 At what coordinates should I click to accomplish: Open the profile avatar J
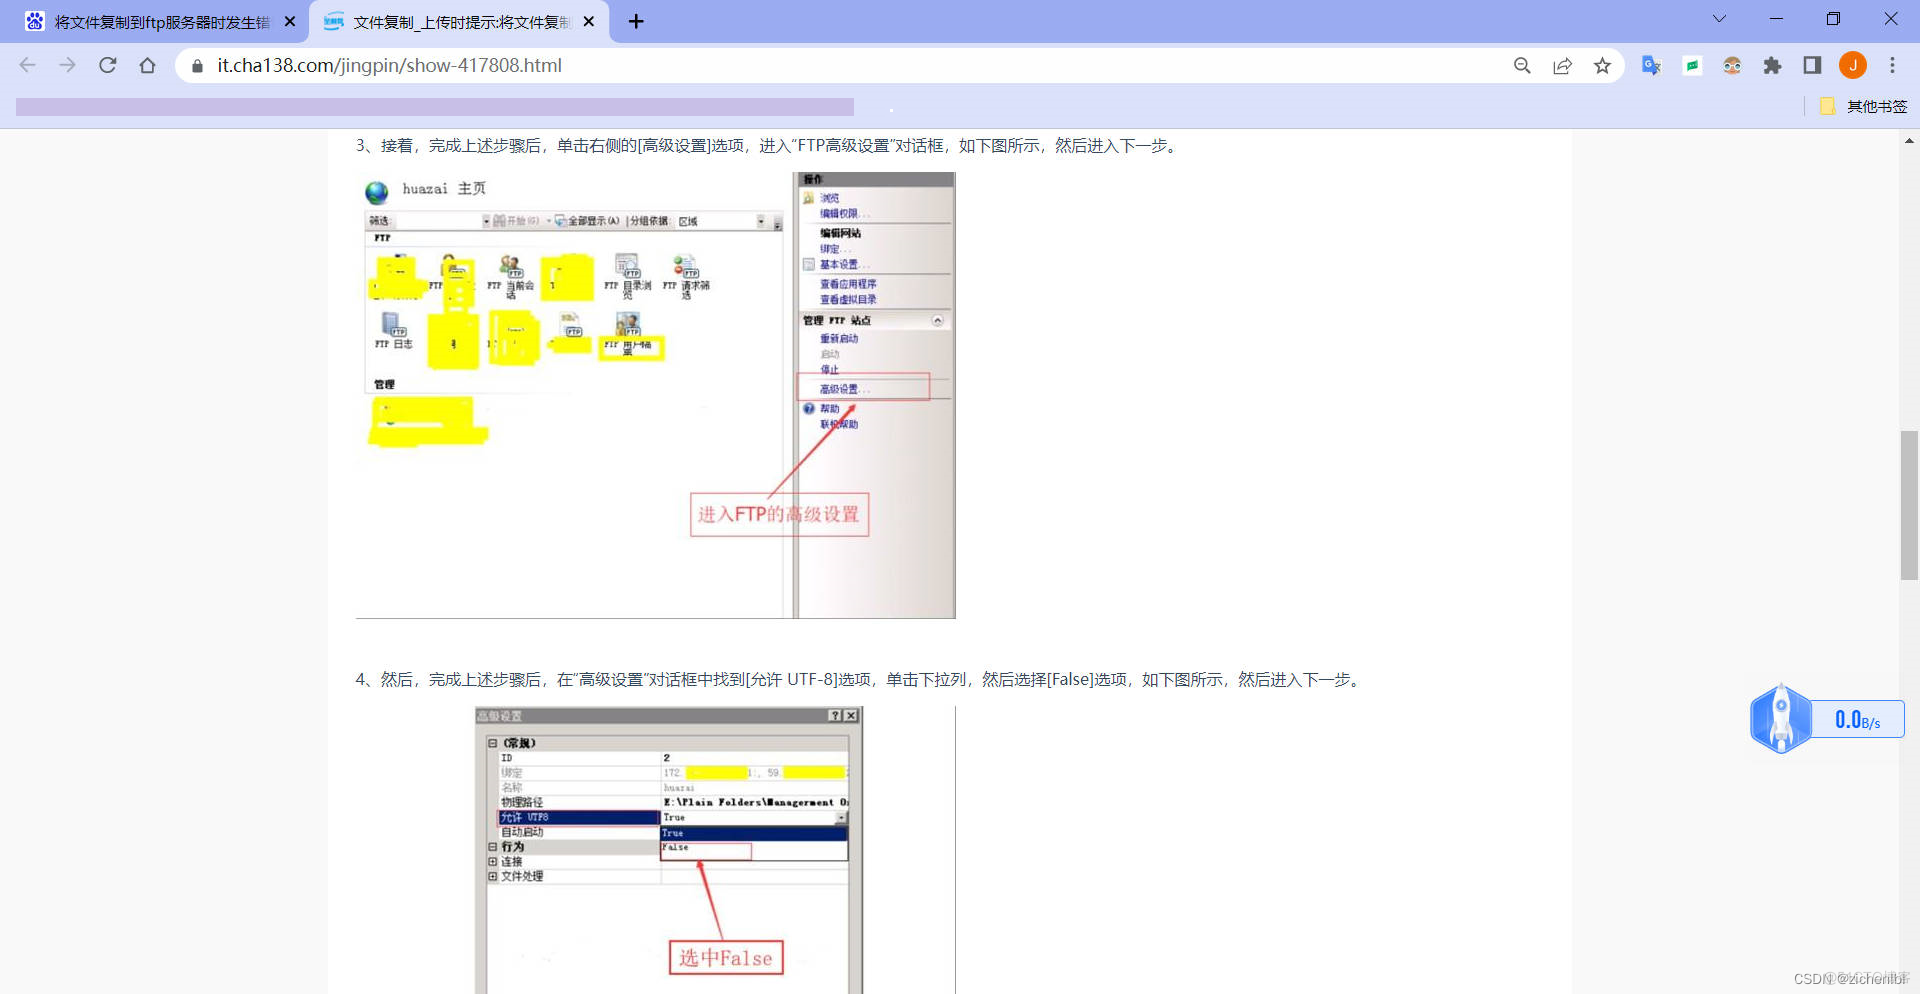[1853, 65]
